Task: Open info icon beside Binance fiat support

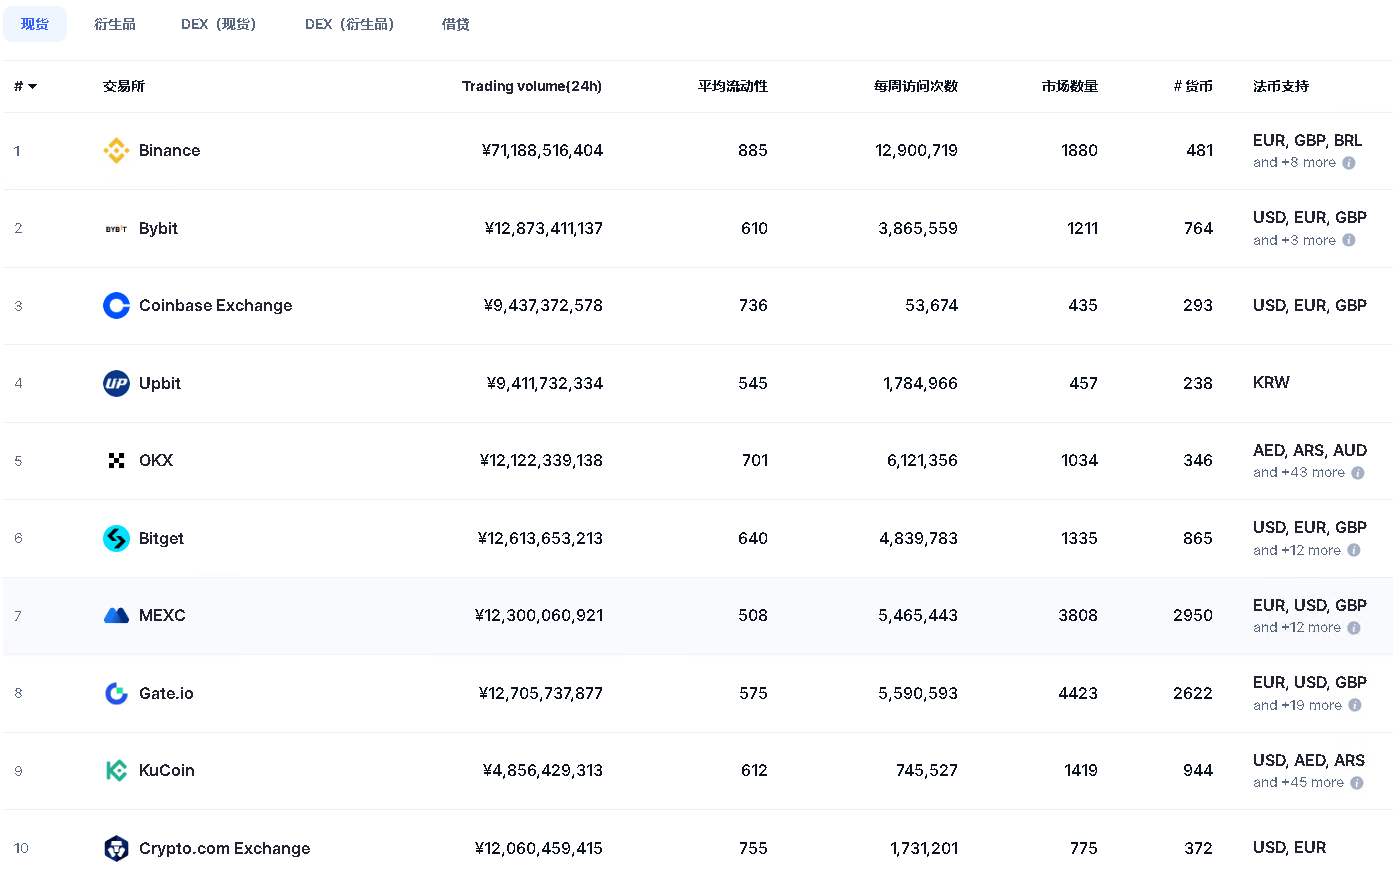Action: pos(1349,163)
